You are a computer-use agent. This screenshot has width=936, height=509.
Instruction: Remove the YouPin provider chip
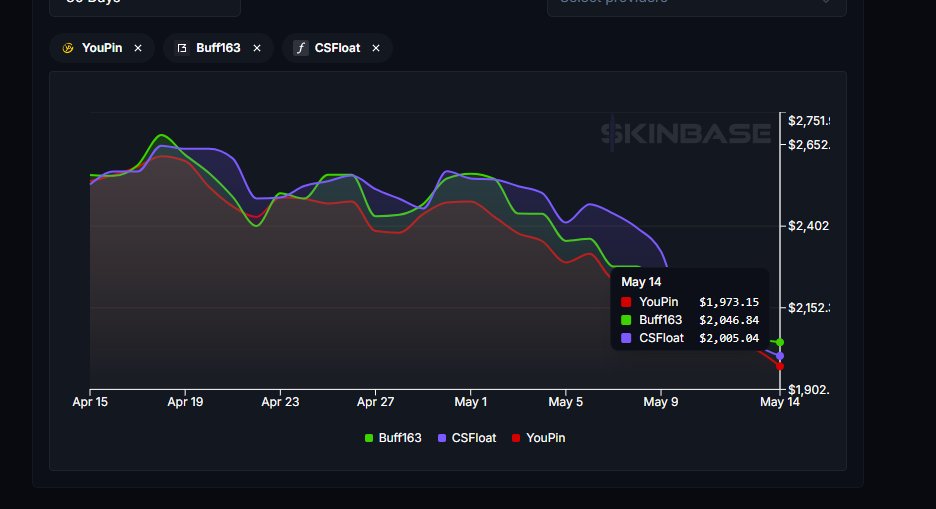(x=138, y=48)
